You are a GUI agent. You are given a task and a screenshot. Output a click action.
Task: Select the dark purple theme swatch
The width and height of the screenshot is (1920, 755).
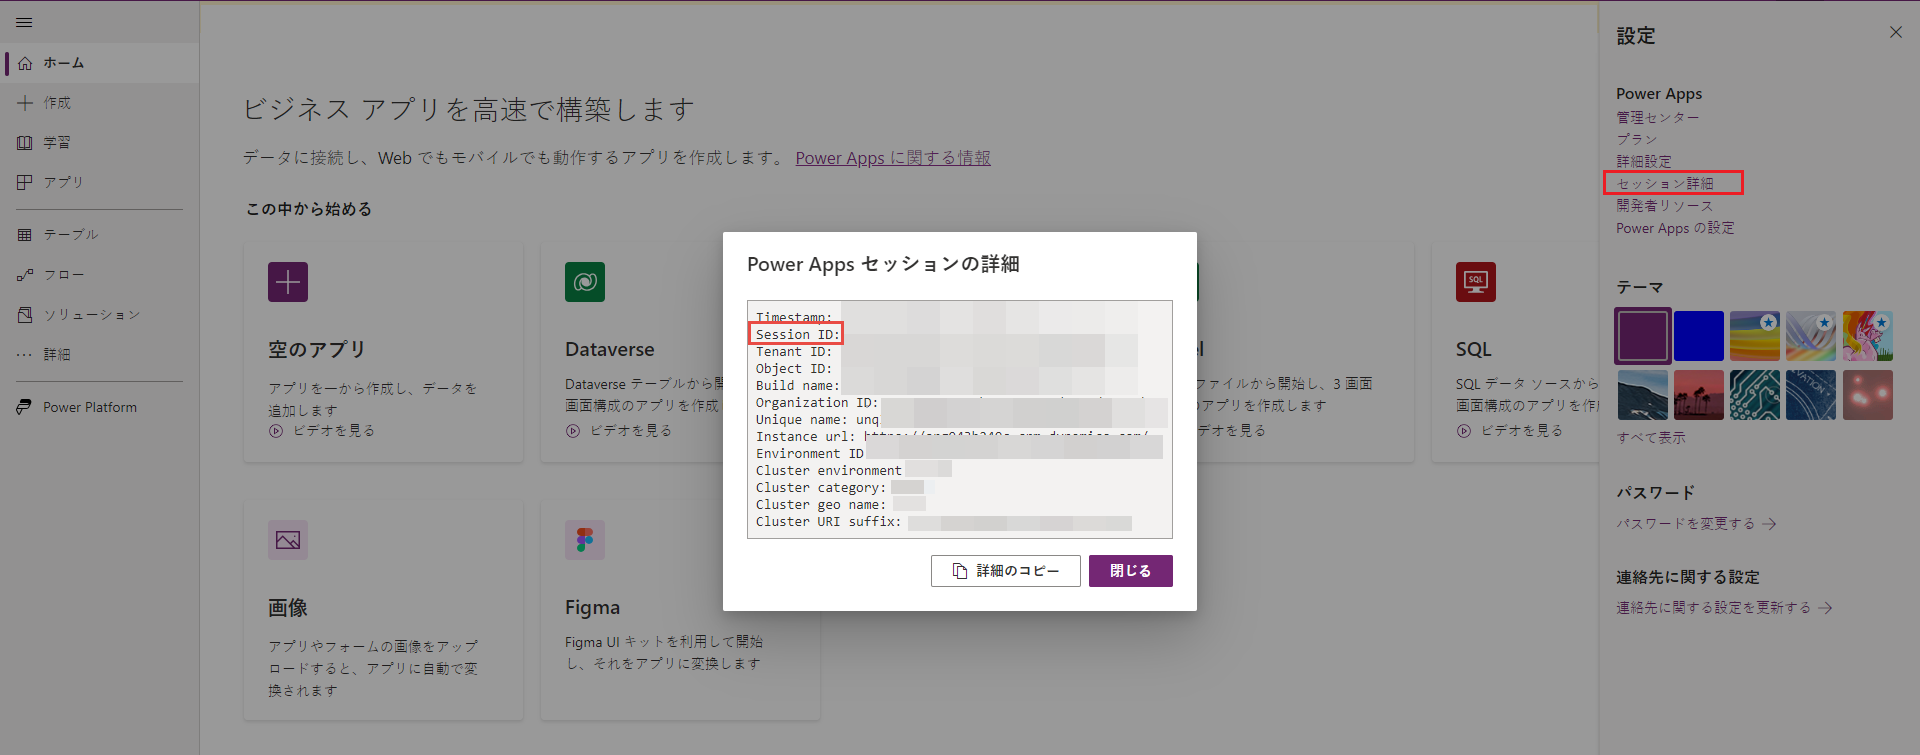coord(1642,336)
